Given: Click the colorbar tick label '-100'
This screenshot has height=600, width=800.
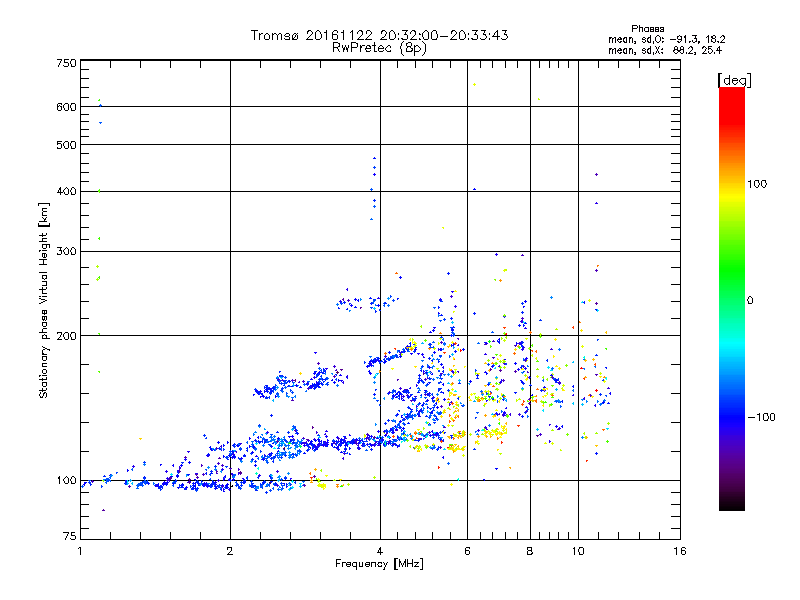Looking at the screenshot, I should pyautogui.click(x=761, y=417).
